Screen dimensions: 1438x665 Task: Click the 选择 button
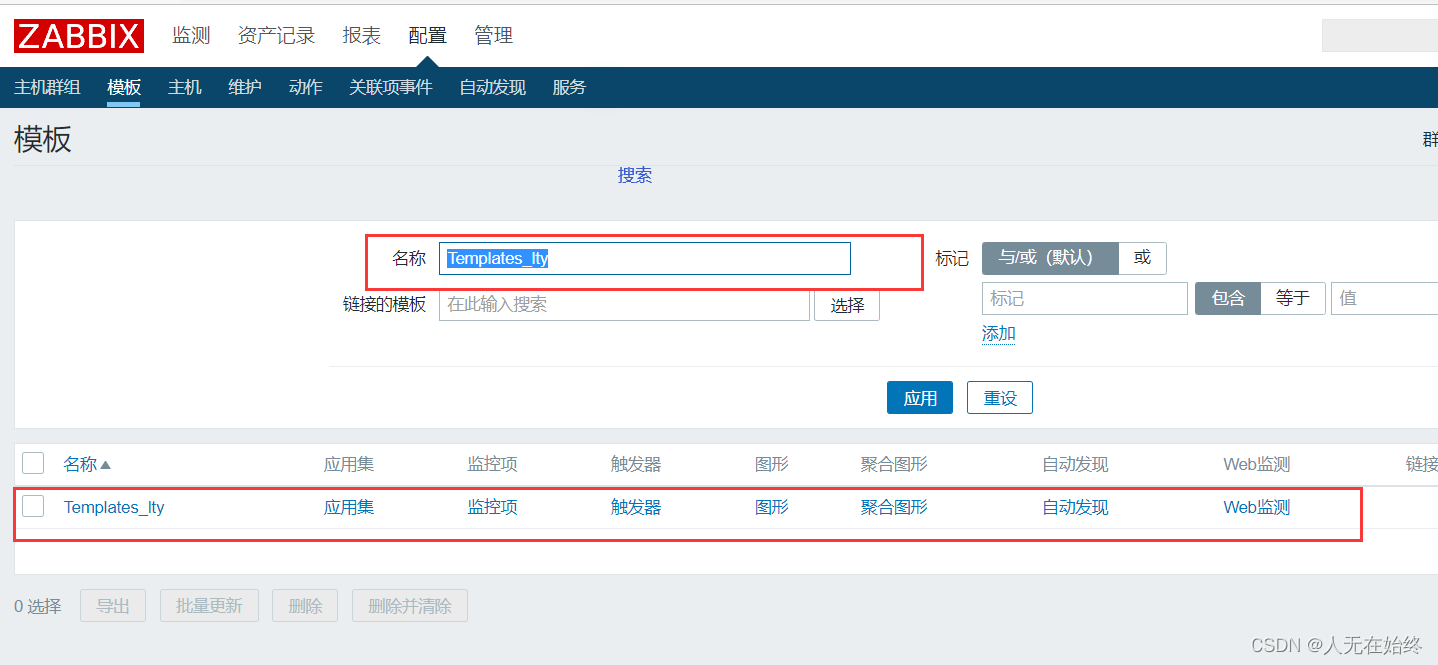[x=847, y=305]
